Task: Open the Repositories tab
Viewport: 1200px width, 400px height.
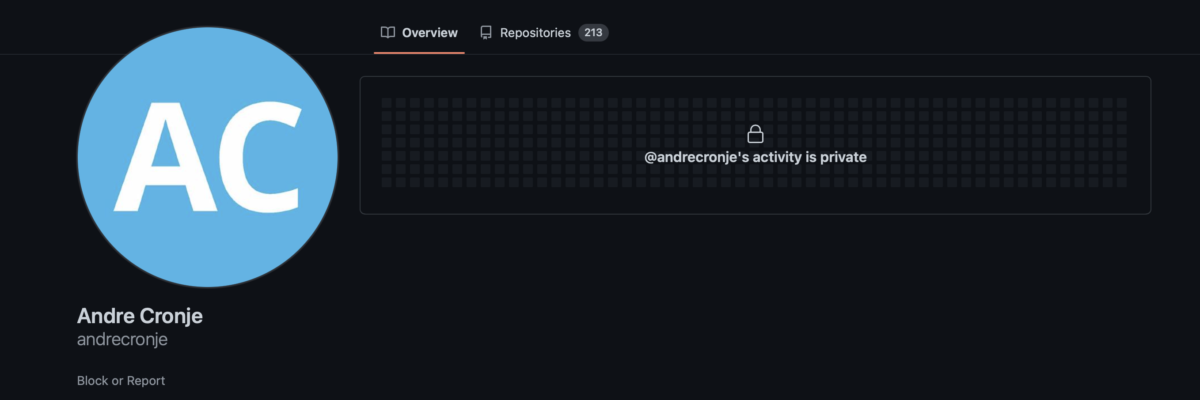Action: click(x=544, y=33)
